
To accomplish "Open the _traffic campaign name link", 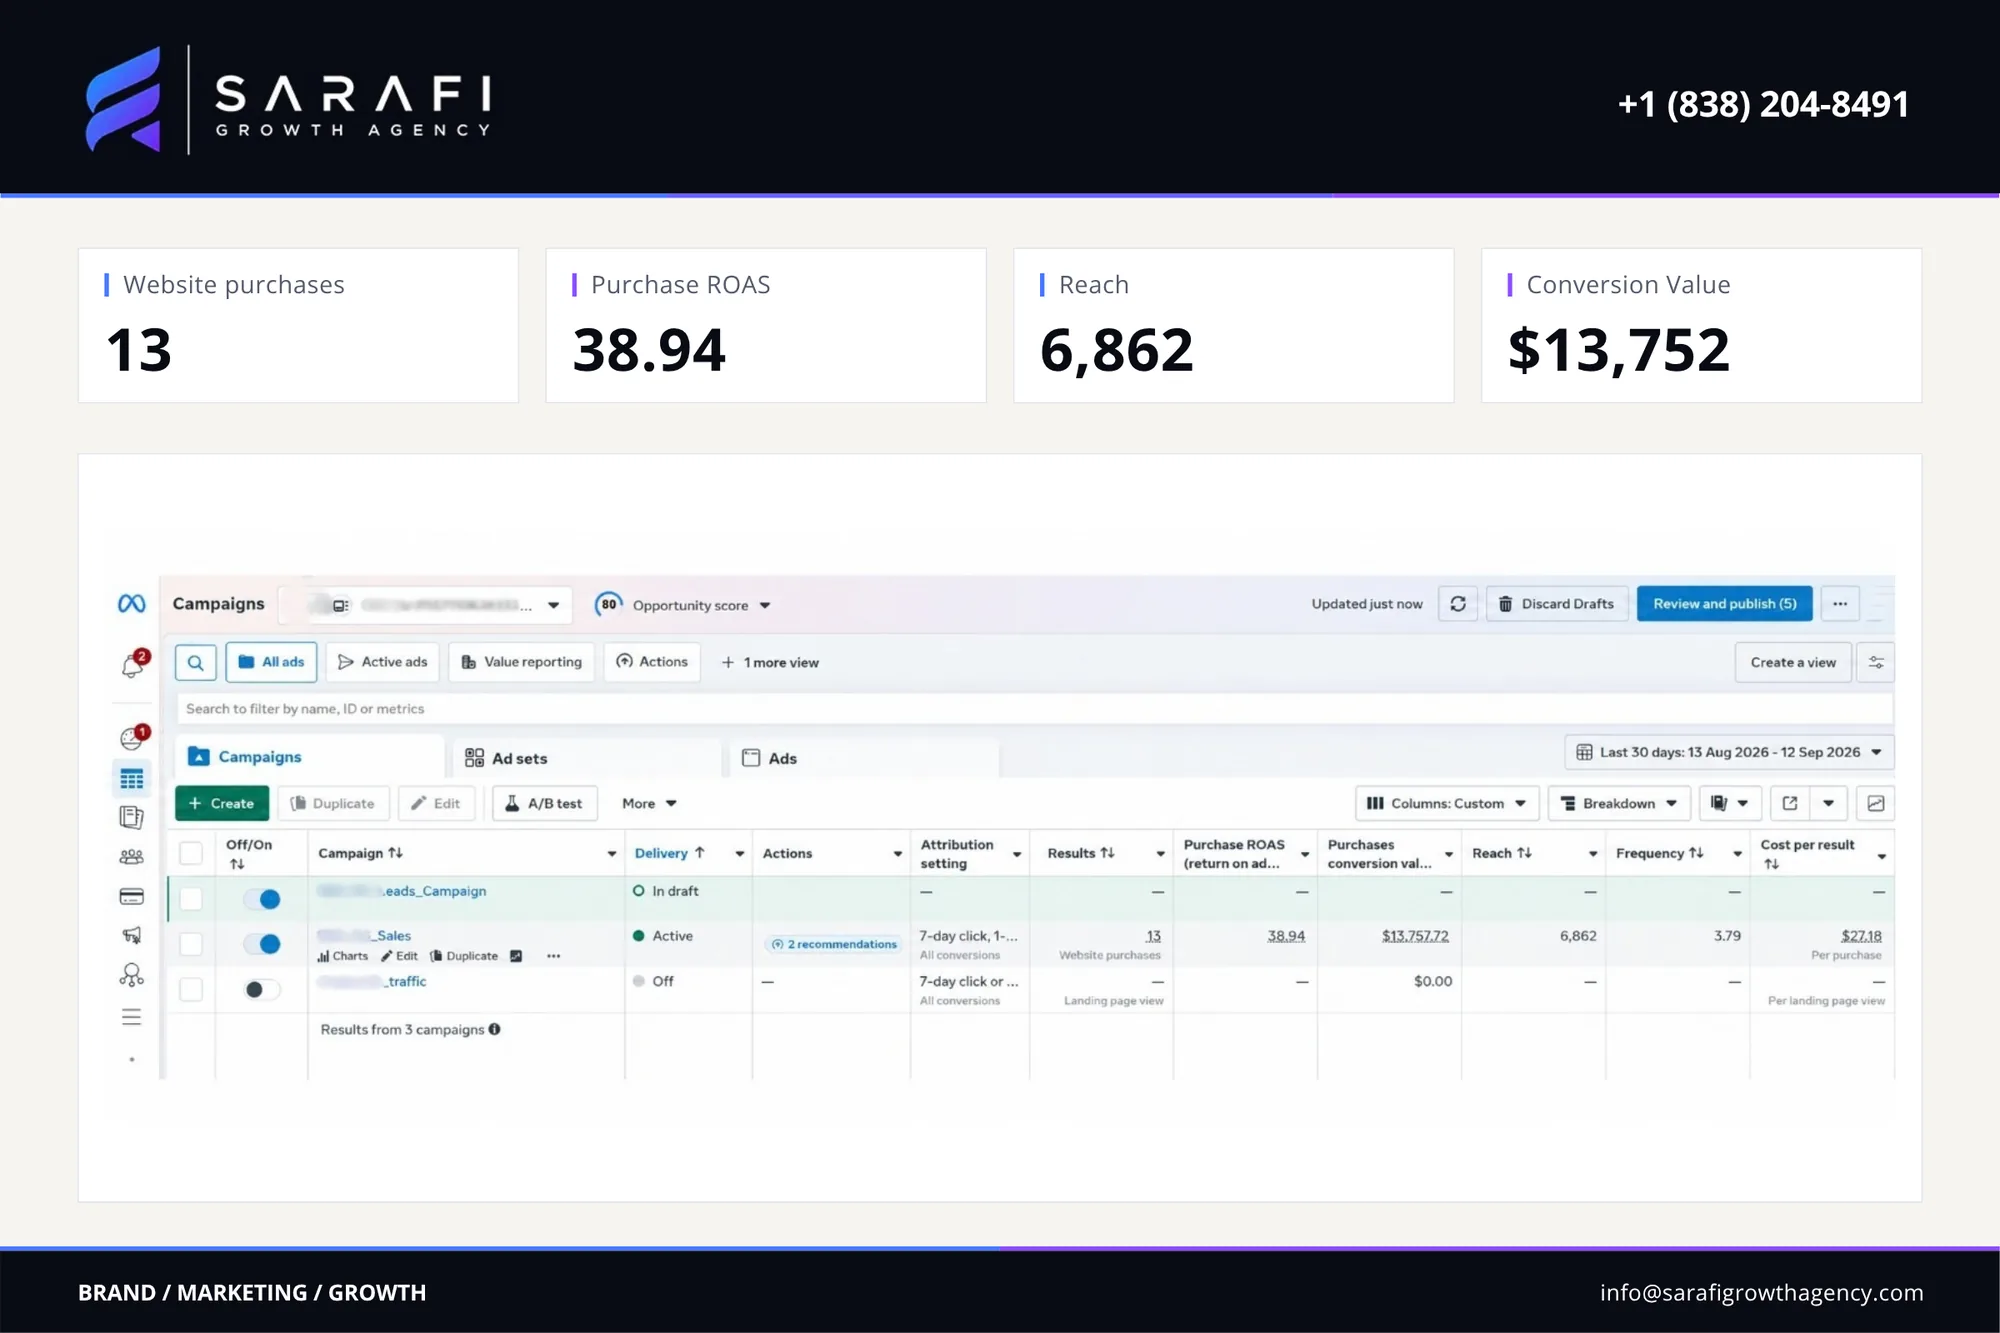I will 372,981.
